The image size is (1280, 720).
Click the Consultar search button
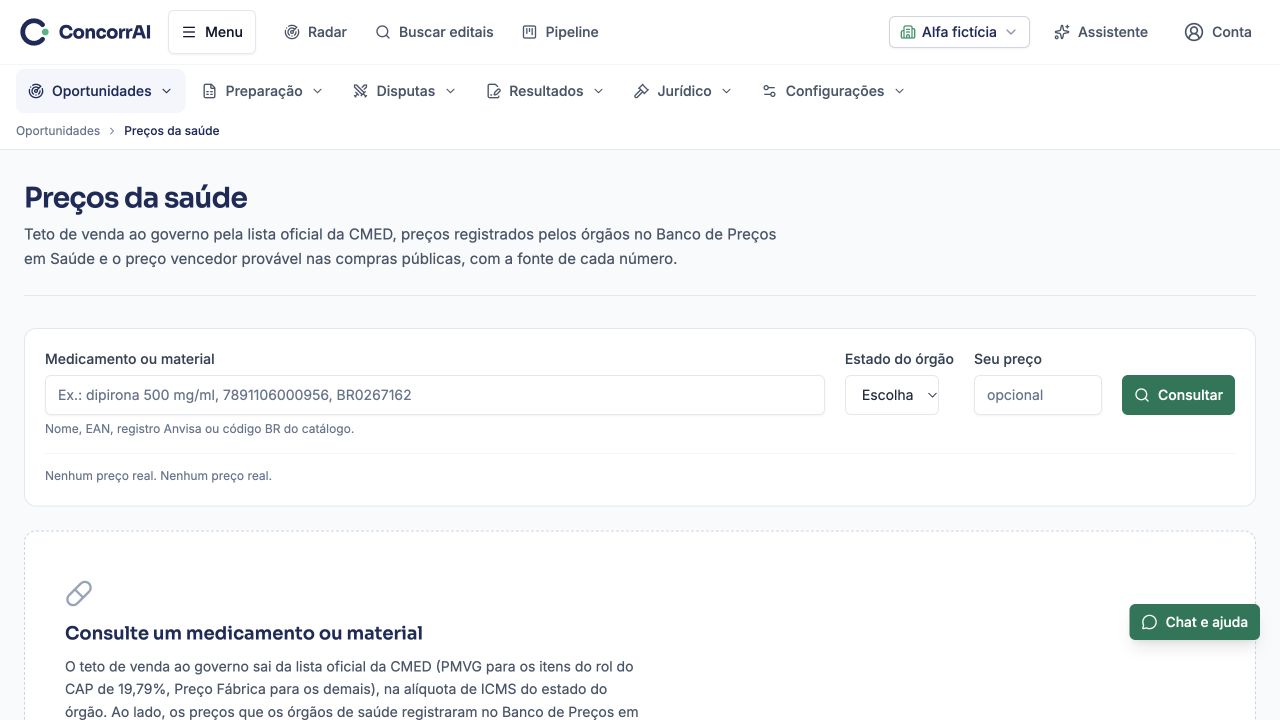click(x=1178, y=395)
